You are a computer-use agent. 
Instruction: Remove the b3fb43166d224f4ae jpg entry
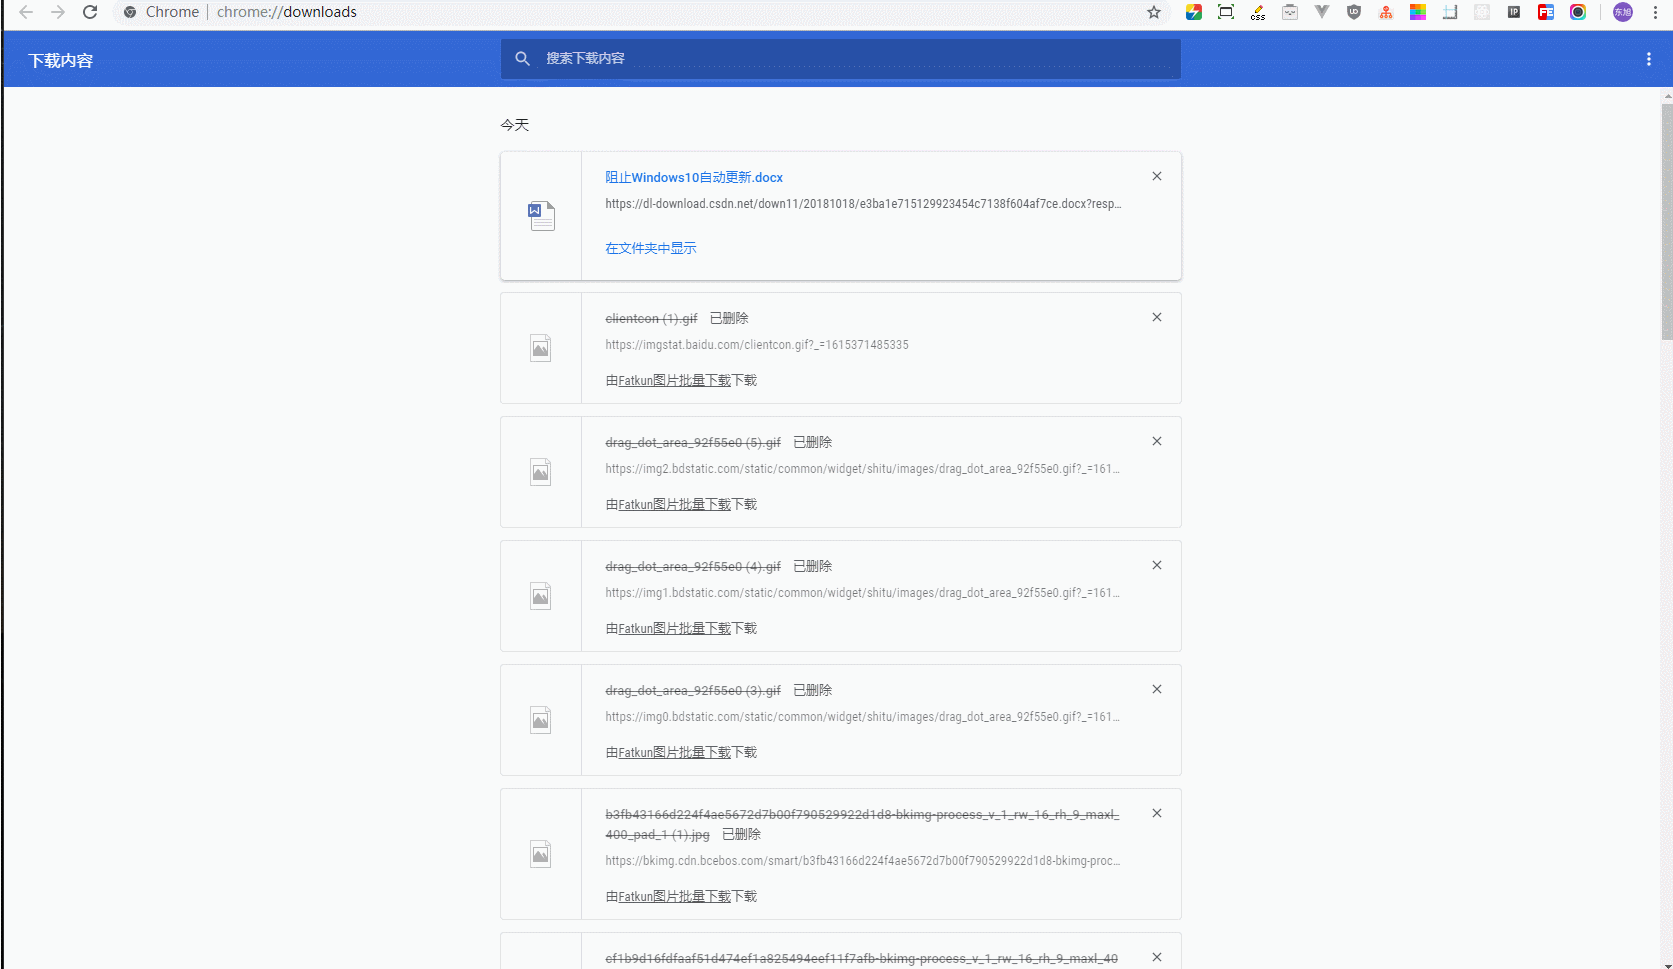click(1157, 813)
